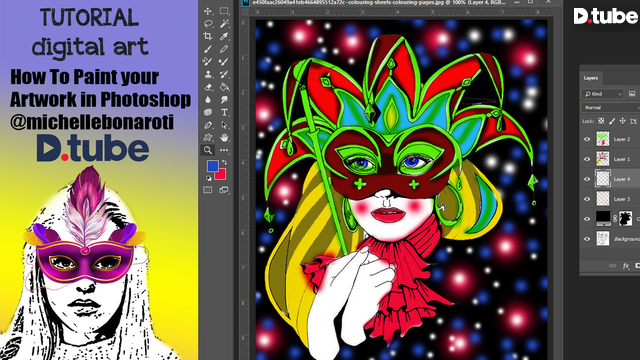Image resolution: width=640 pixels, height=360 pixels.
Task: Select the Zoom magnifier tool
Action: (x=208, y=150)
